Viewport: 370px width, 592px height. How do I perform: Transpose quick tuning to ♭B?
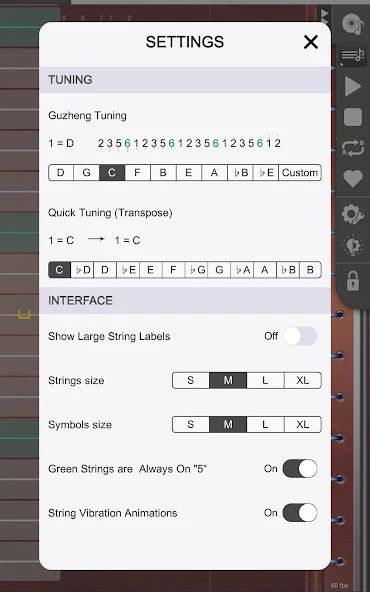(x=288, y=270)
